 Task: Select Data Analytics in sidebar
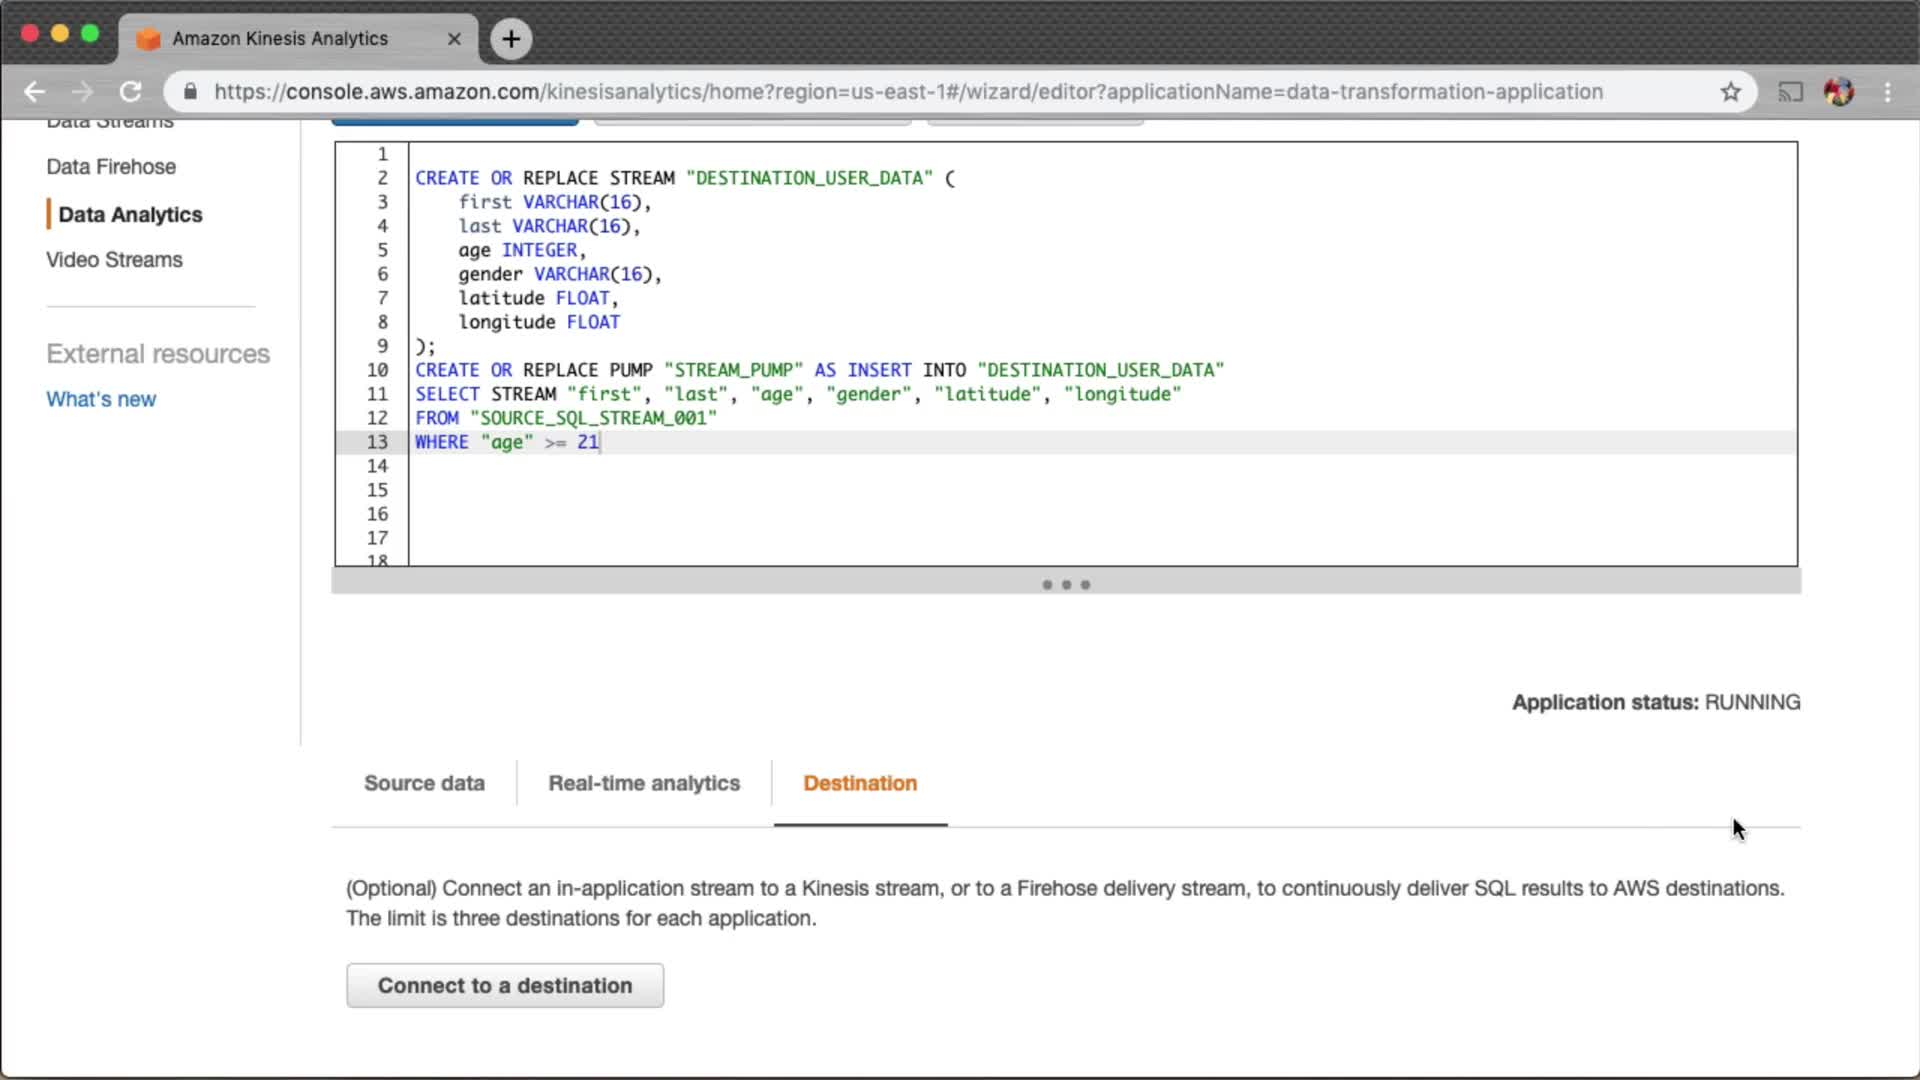tap(130, 215)
